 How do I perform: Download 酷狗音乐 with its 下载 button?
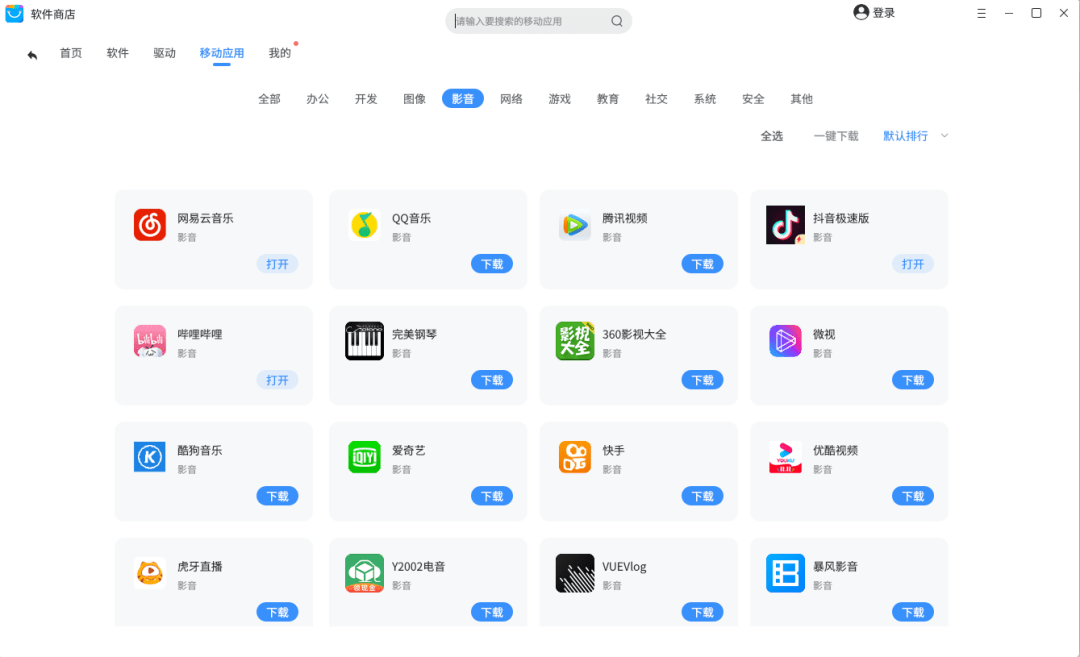tap(278, 496)
